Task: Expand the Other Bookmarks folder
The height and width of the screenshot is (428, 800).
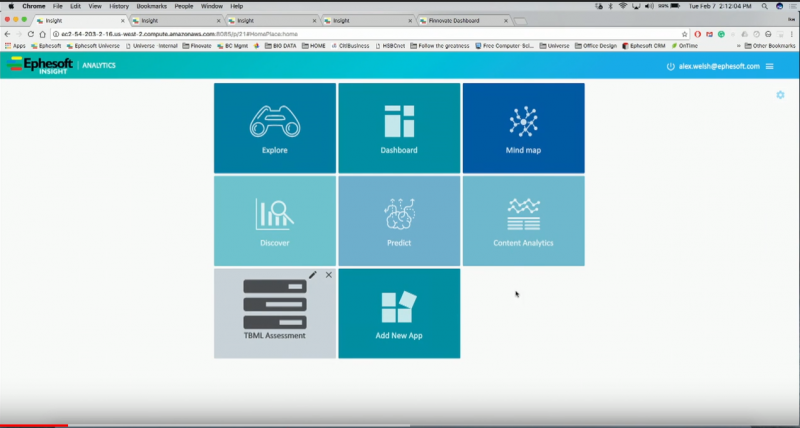Action: (770, 46)
